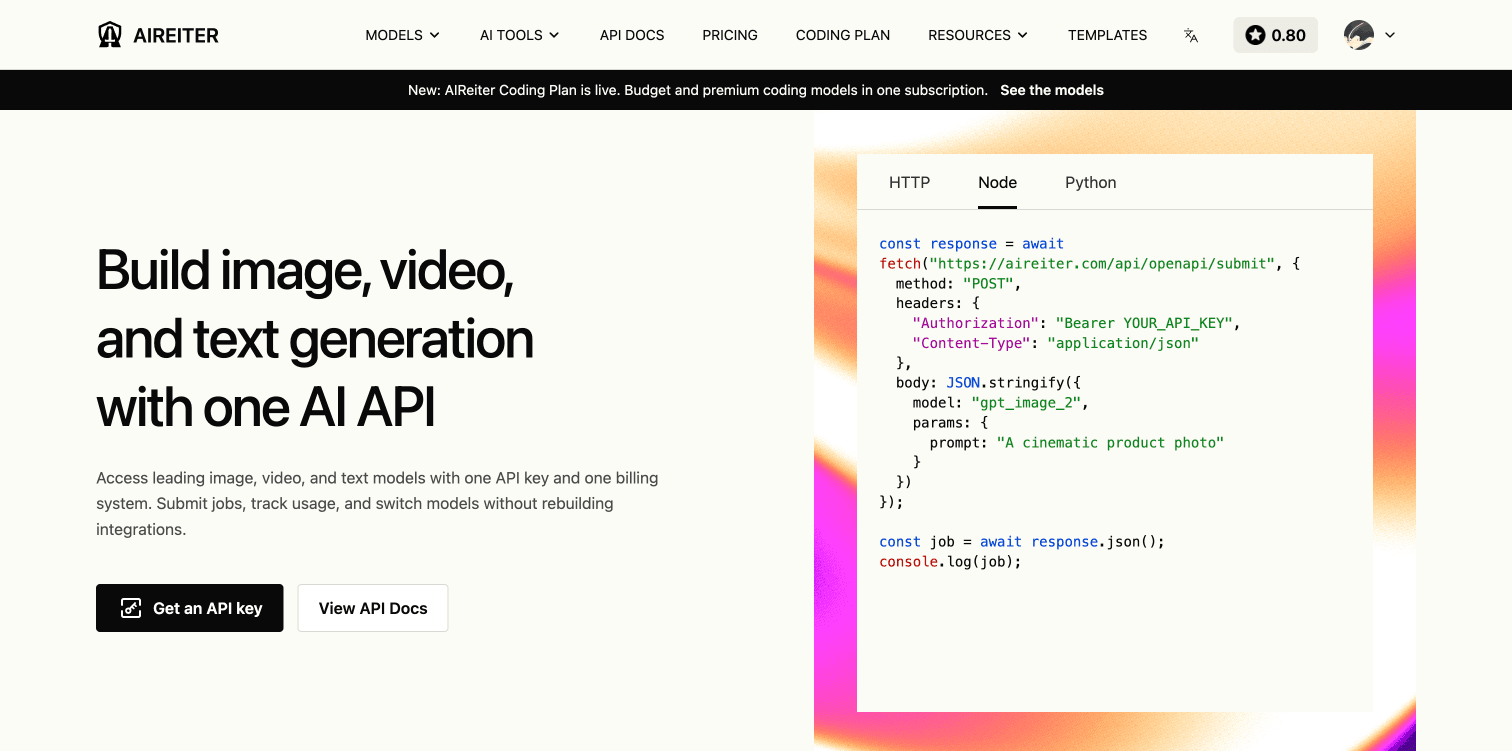Open the language translation icon
Image resolution: width=1512 pixels, height=751 pixels.
[1190, 35]
